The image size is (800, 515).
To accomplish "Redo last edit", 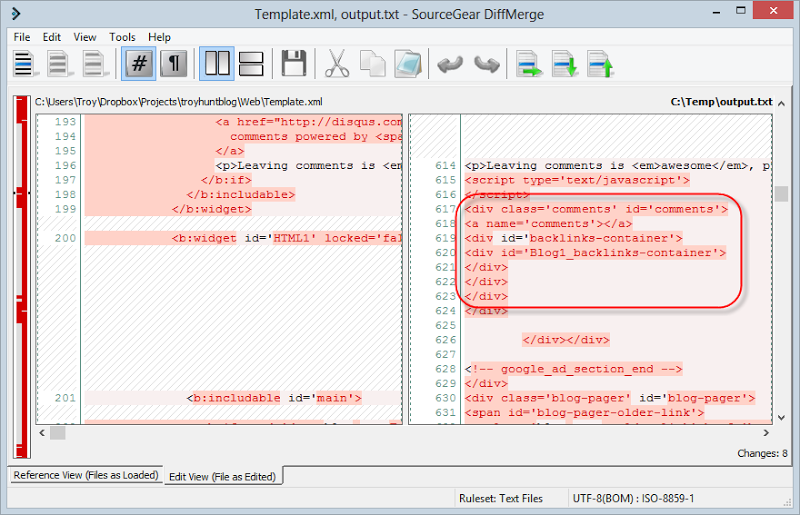I will (486, 64).
